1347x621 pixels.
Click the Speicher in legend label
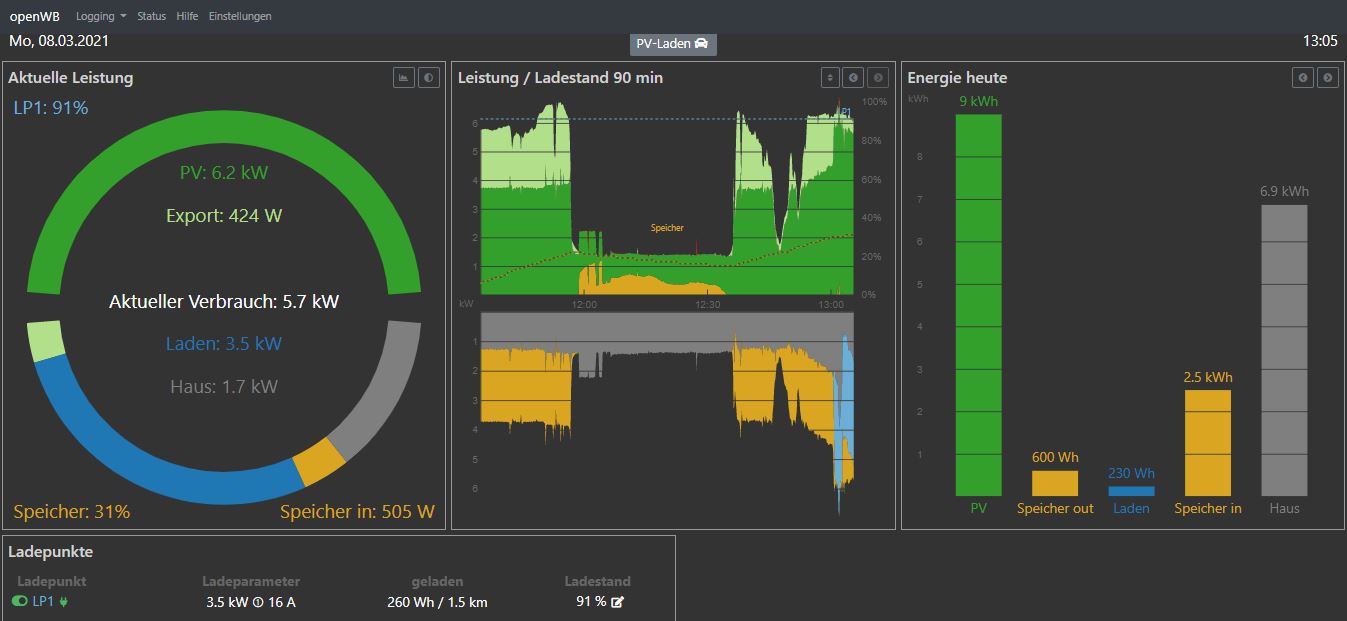coord(1208,509)
